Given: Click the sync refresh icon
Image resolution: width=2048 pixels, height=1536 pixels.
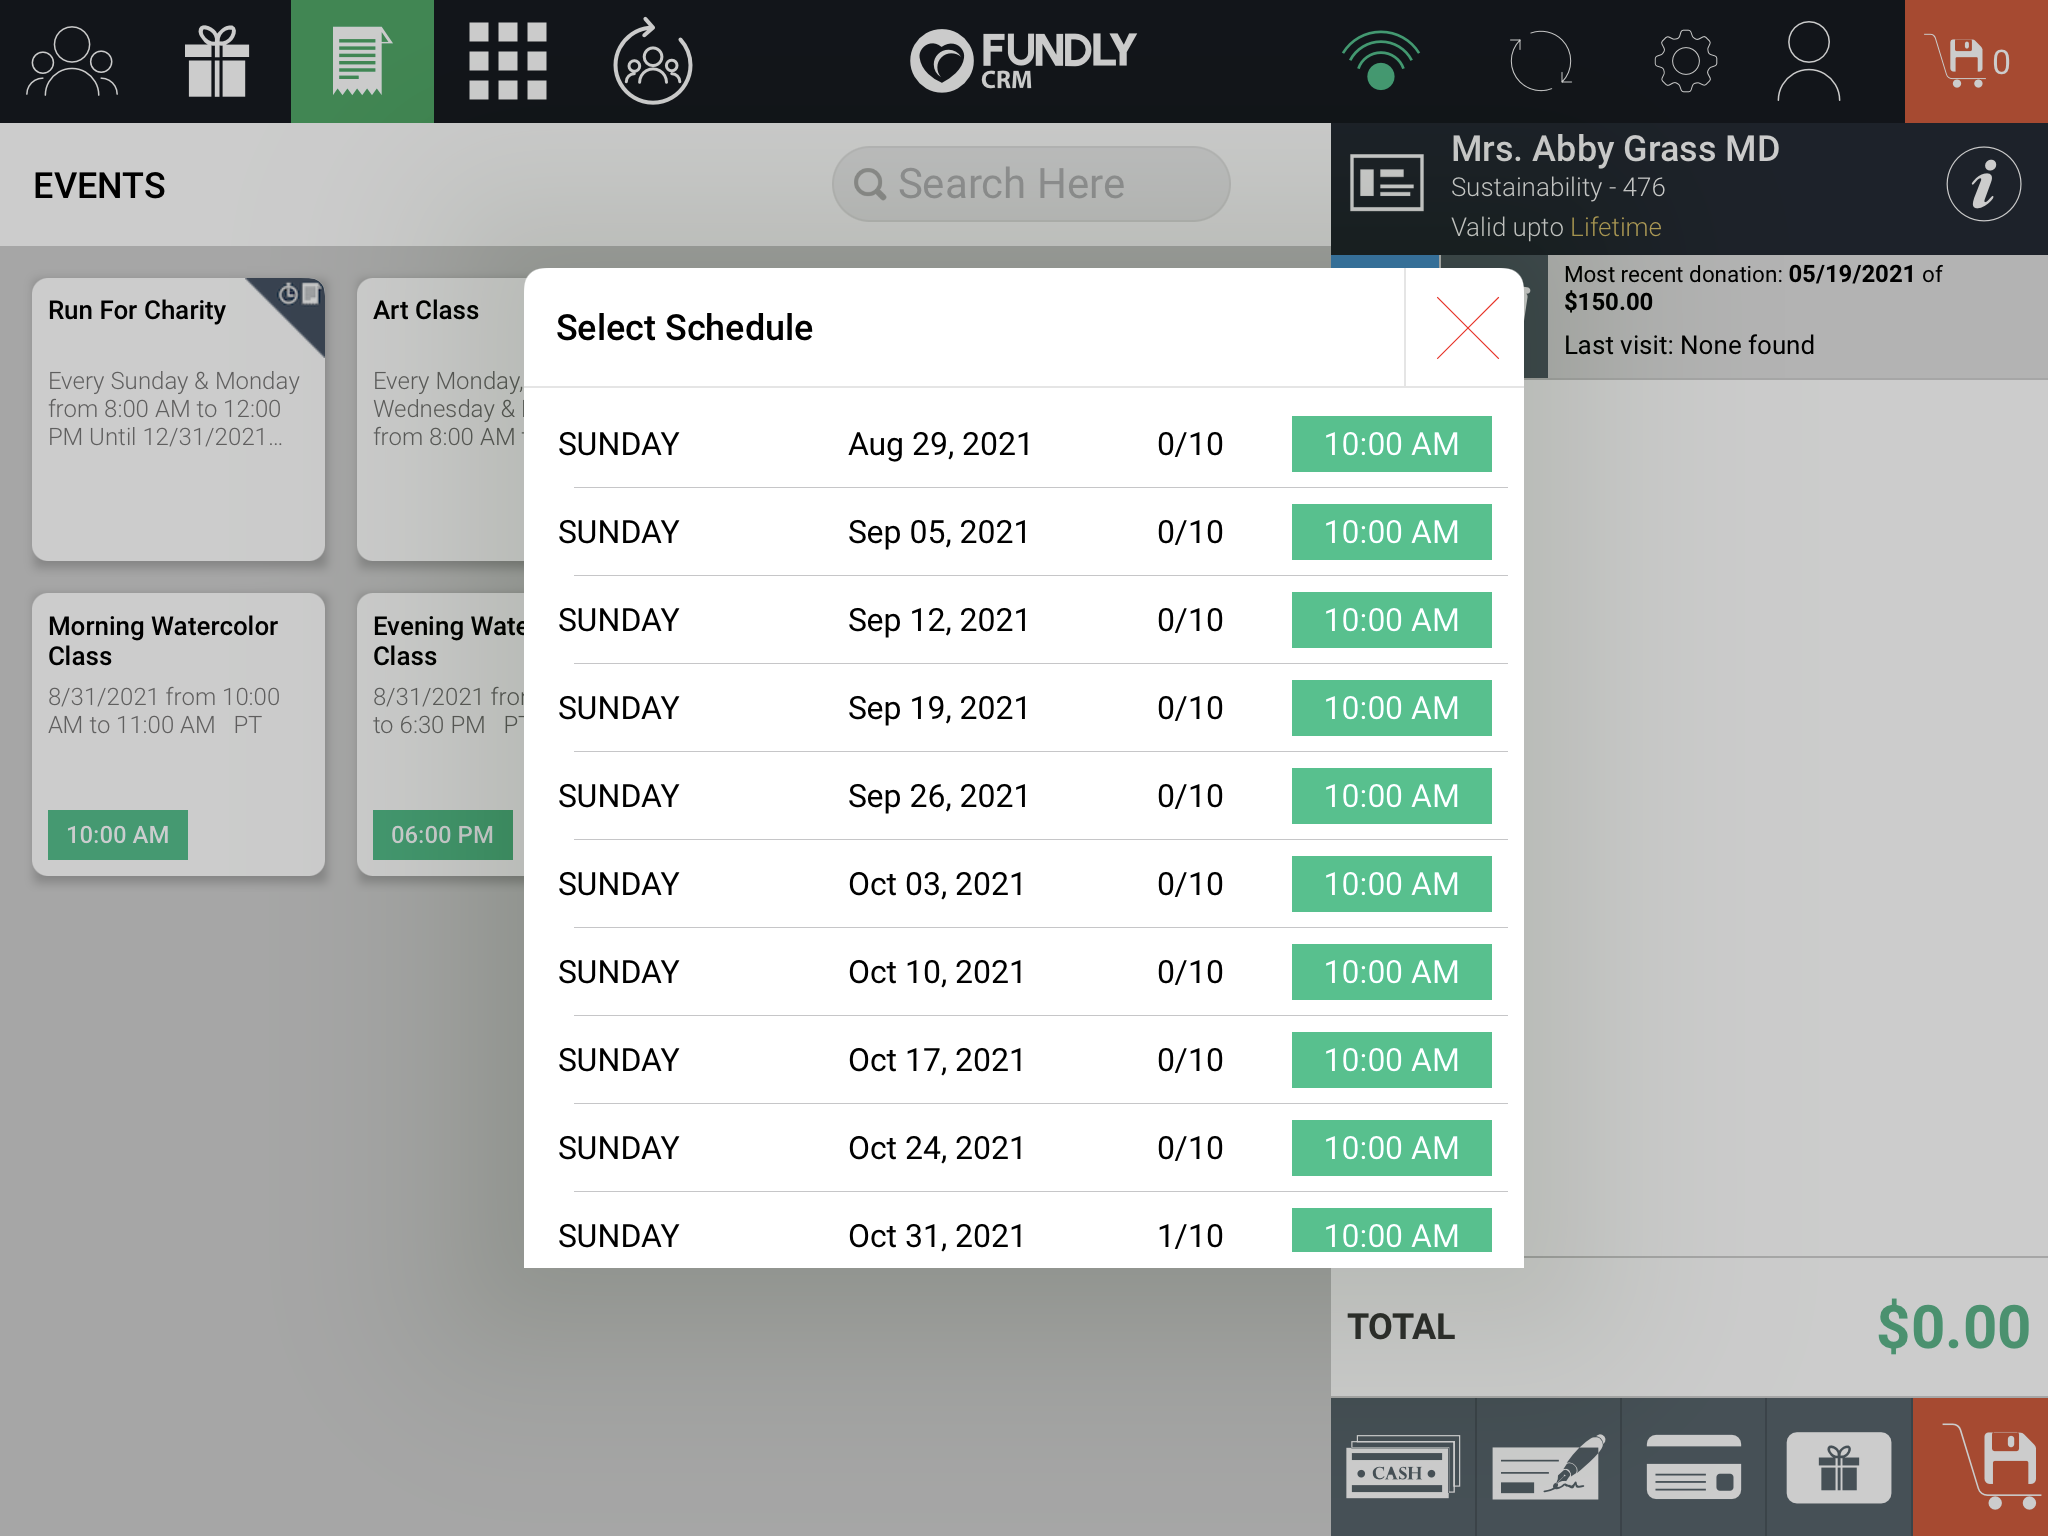Looking at the screenshot, I should click(x=1540, y=62).
